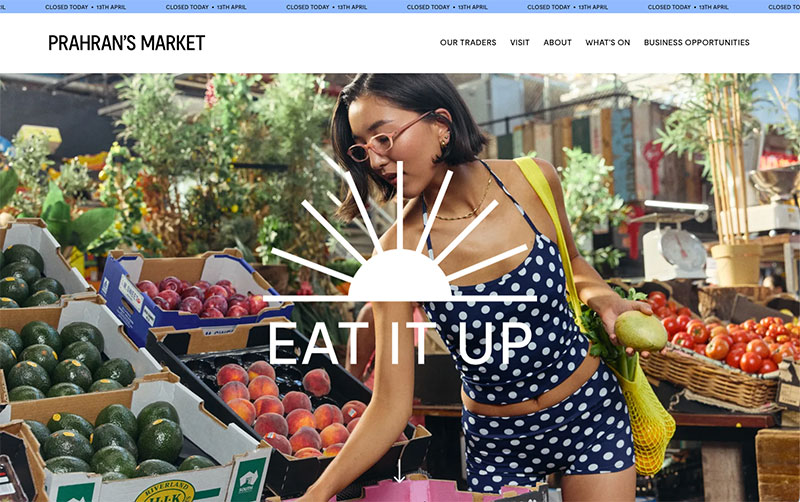Click the leftmost Closed Today 13th April notice
This screenshot has width=800, height=502.
[86, 7]
